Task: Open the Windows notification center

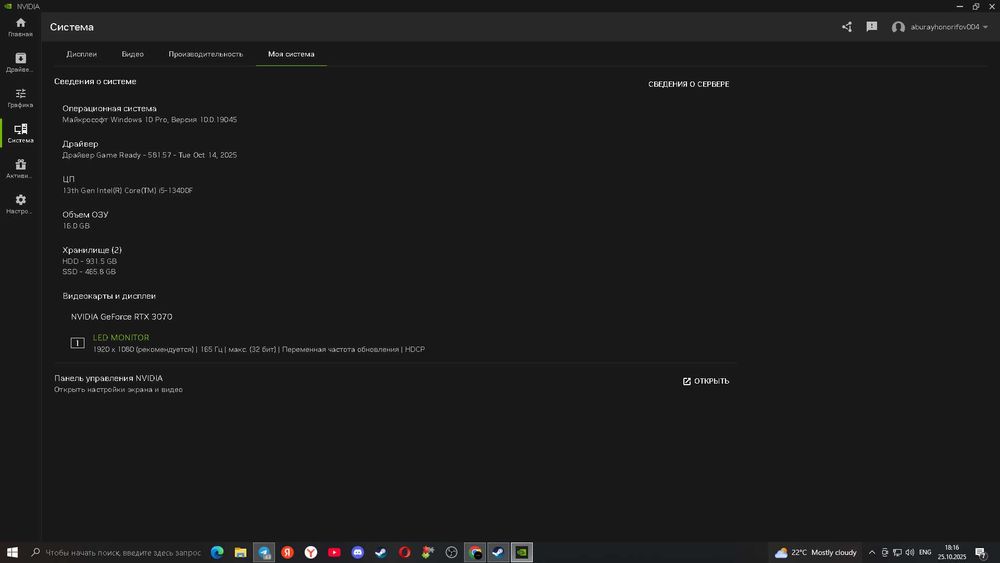Action: tap(981, 552)
